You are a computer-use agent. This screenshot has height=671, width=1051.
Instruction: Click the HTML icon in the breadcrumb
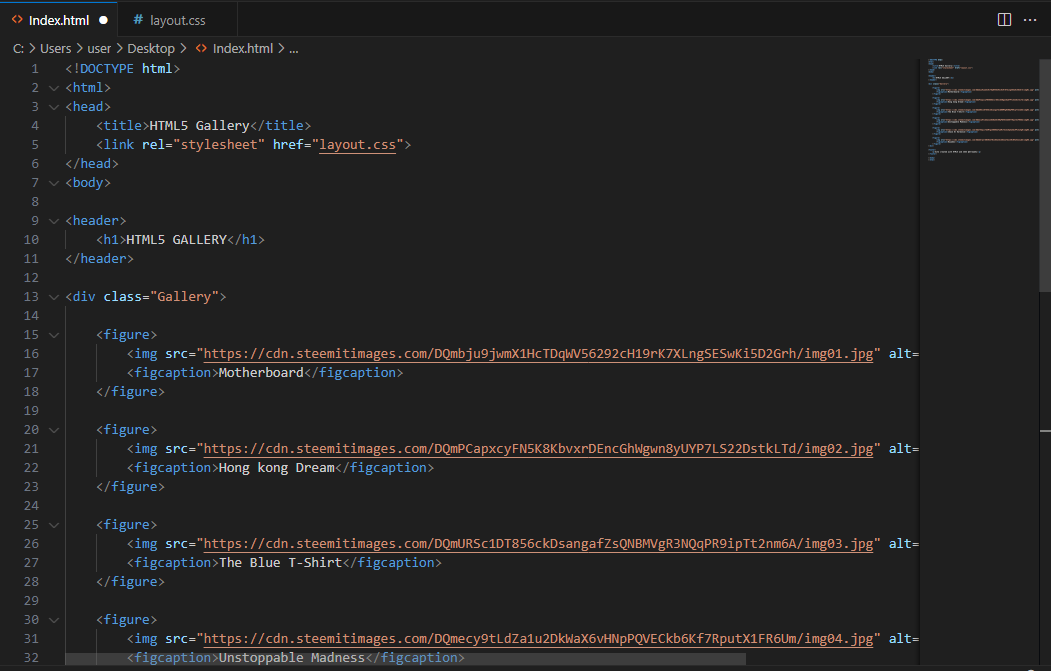pos(201,48)
